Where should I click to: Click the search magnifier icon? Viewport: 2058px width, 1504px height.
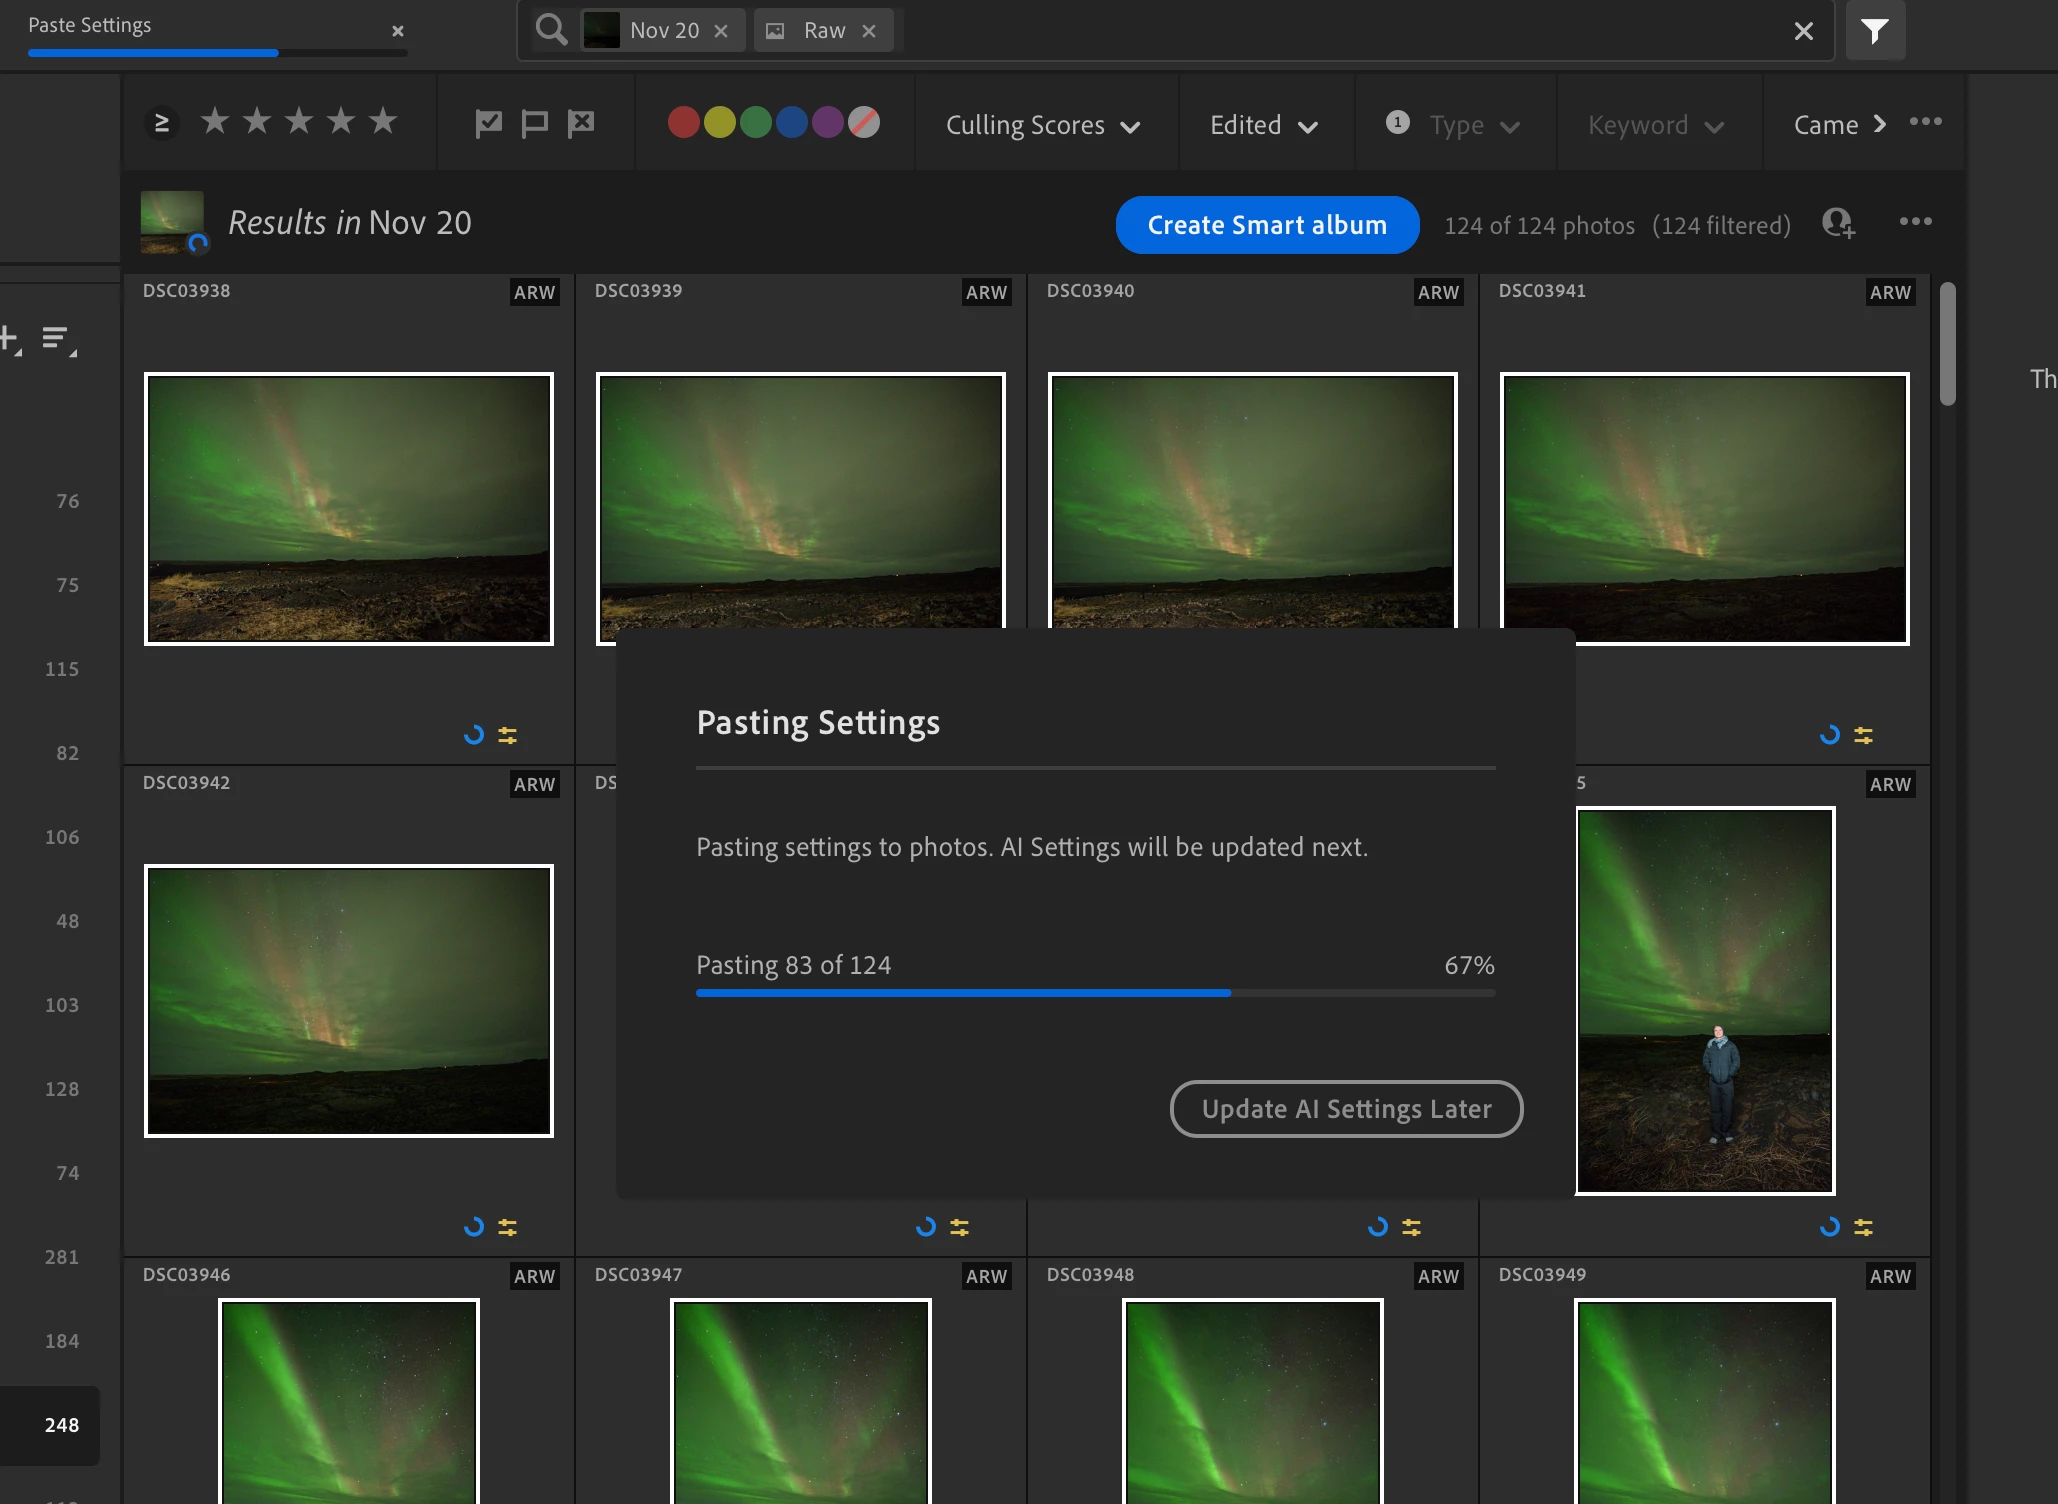(x=550, y=30)
